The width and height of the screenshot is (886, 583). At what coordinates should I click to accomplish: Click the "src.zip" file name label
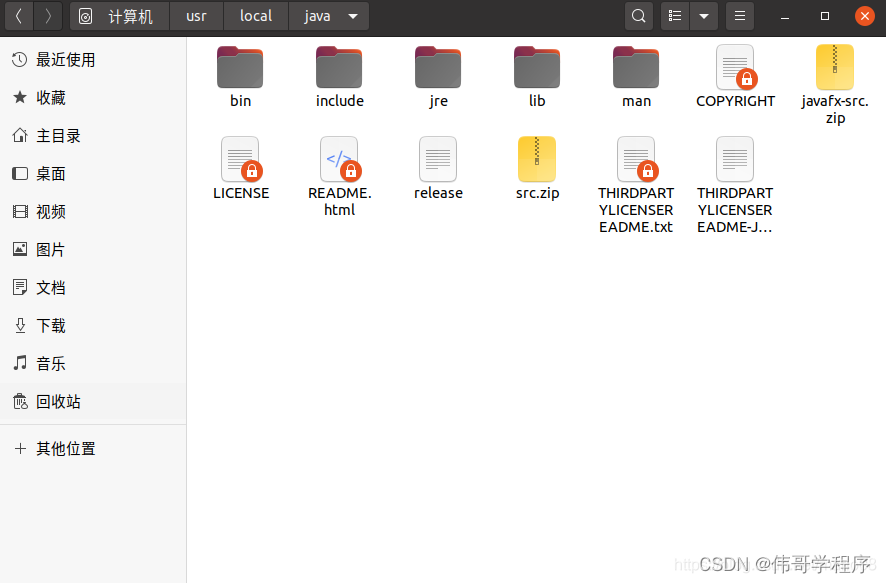click(537, 193)
